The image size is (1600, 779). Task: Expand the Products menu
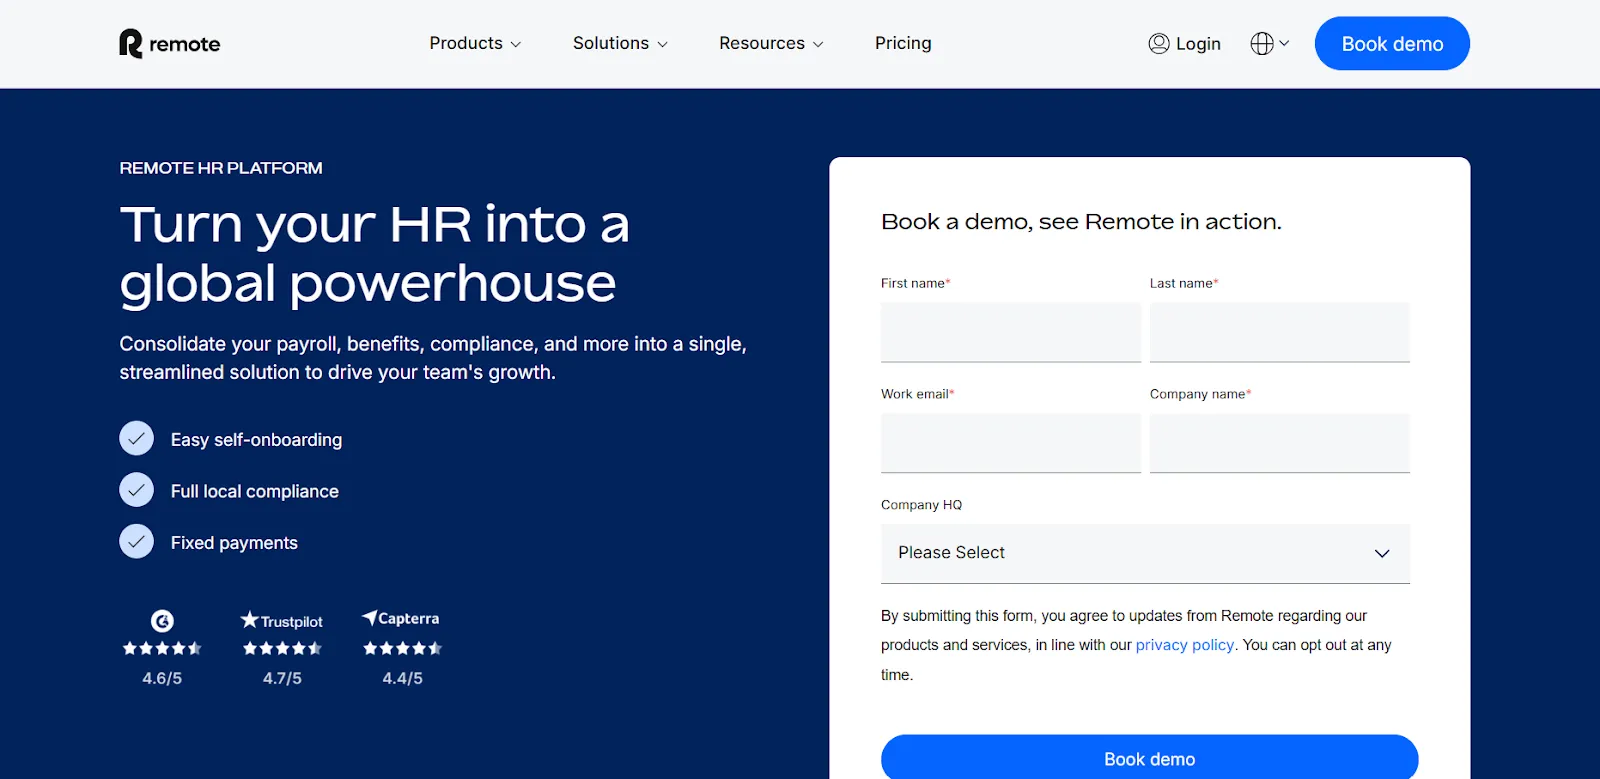coord(475,43)
